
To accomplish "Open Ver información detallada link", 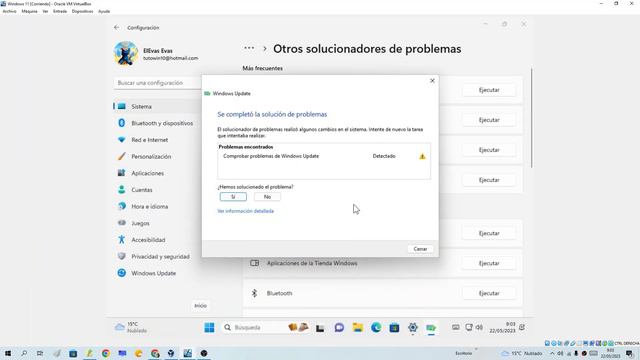I will tap(245, 211).
